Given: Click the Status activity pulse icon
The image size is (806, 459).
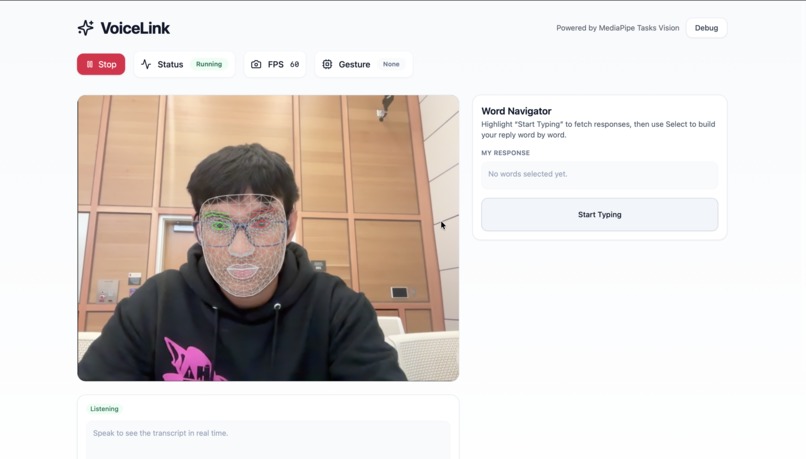Looking at the screenshot, I should coord(146,64).
